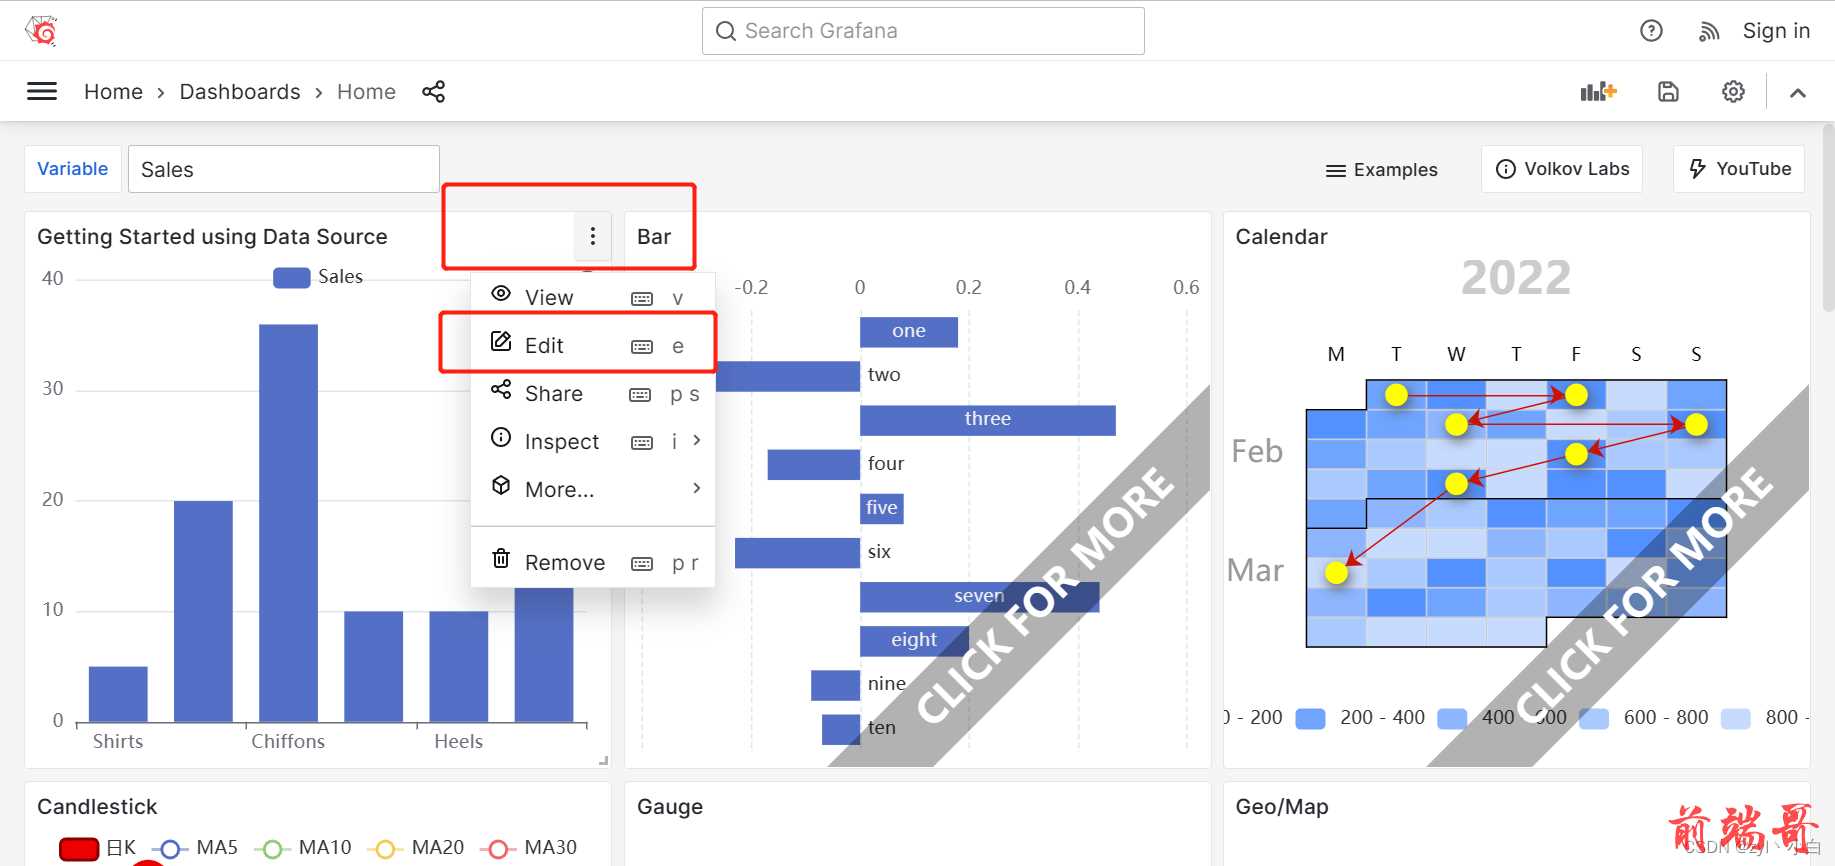This screenshot has height=866, width=1835.
Task: Click Getting Started using Data Source title
Action: tap(212, 237)
